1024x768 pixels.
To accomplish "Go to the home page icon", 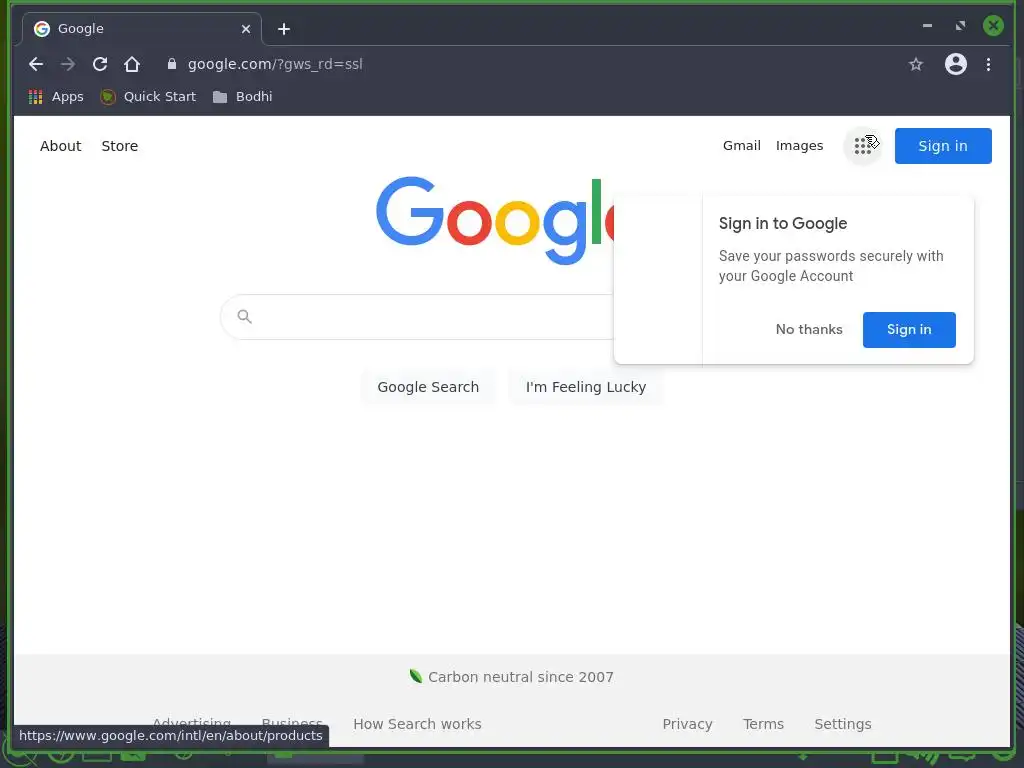I will tap(132, 64).
